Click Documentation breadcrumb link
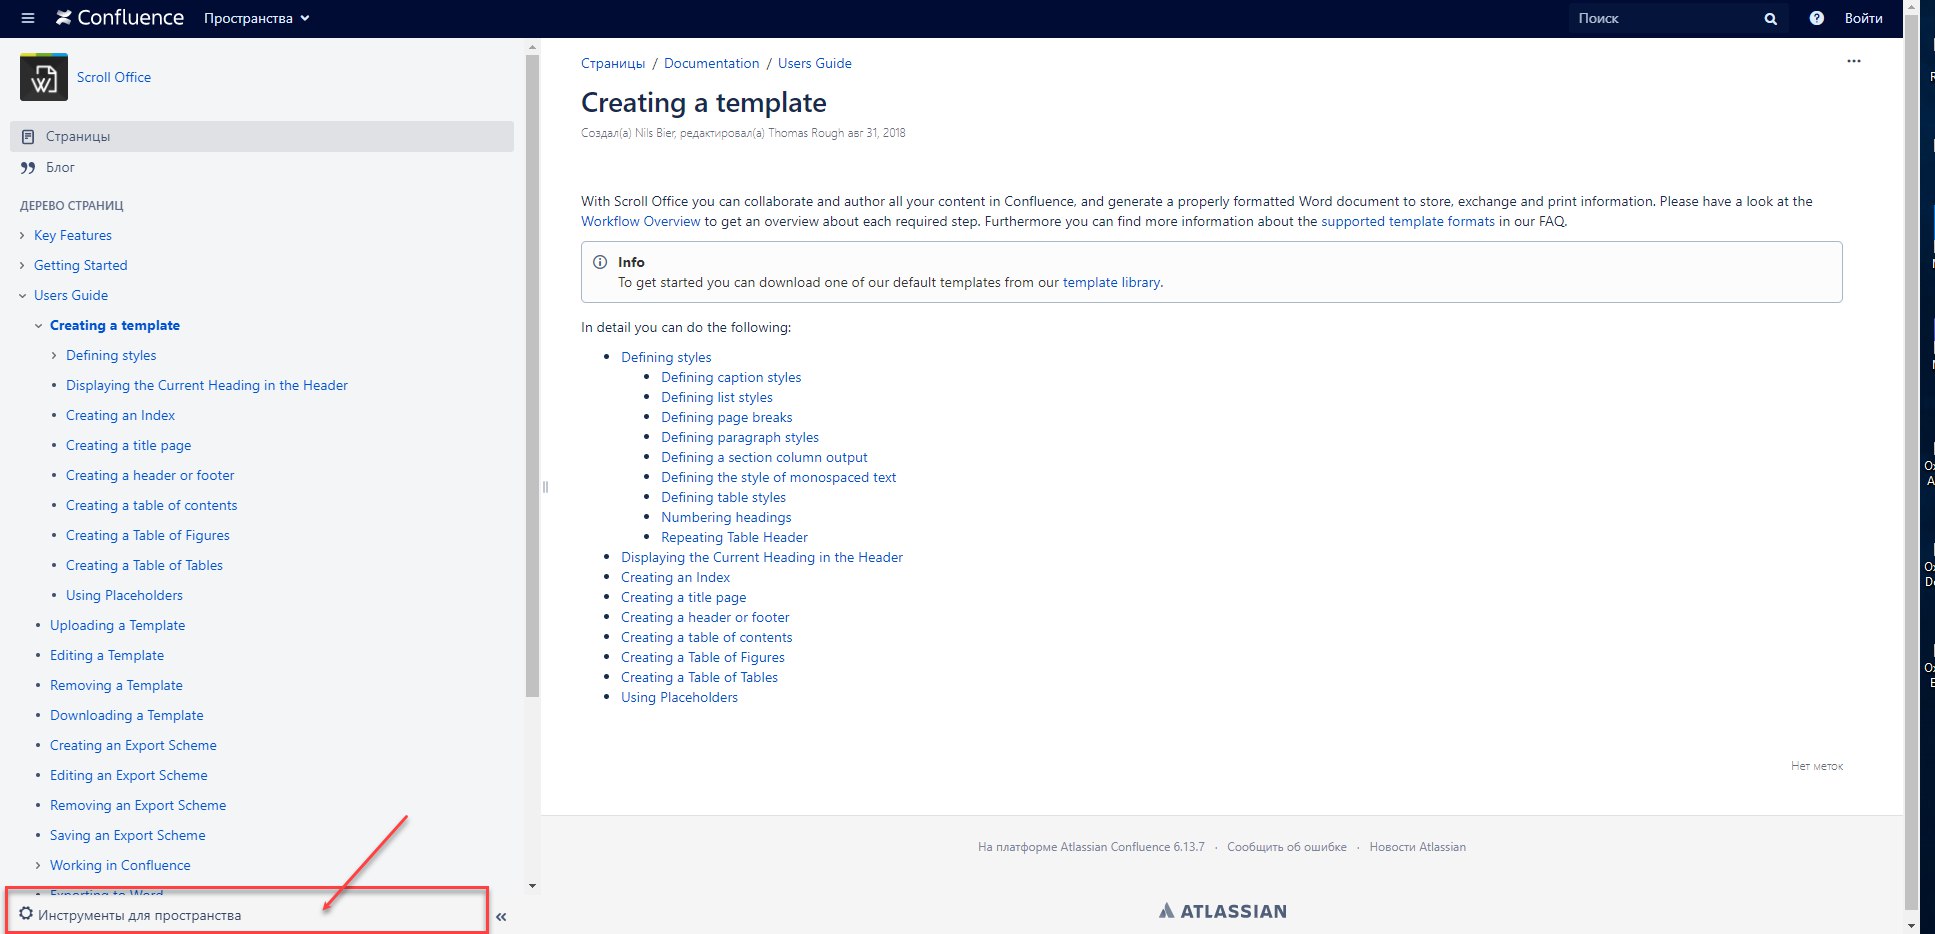 click(x=712, y=63)
